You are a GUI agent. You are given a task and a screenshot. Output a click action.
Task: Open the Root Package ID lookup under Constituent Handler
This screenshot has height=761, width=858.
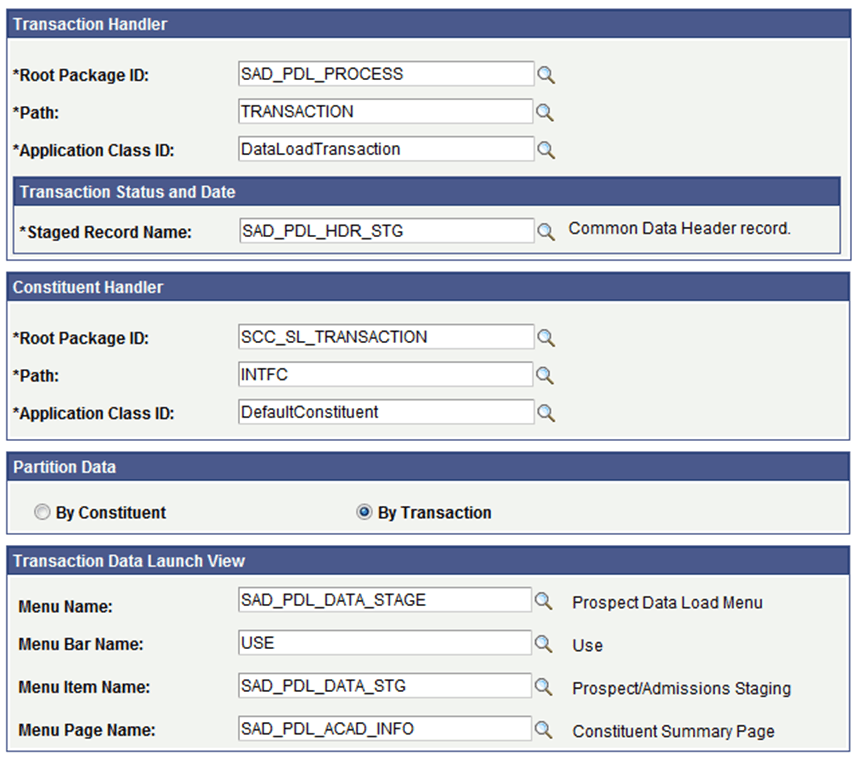click(546, 337)
